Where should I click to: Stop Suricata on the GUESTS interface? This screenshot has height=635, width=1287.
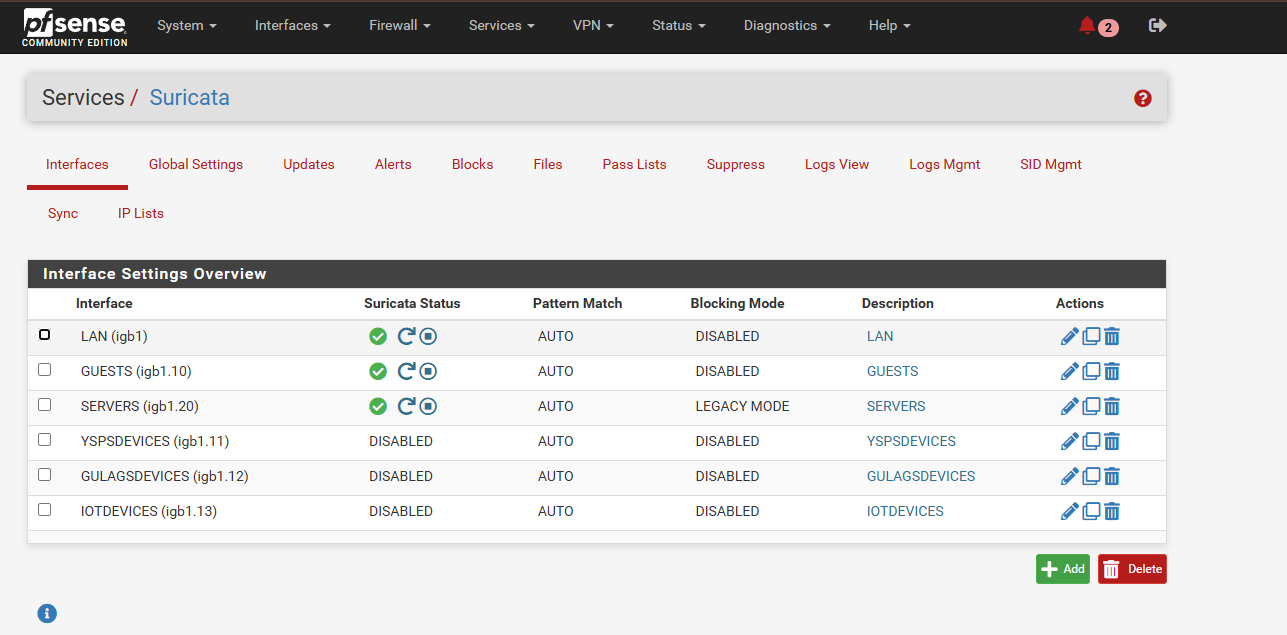[x=428, y=372]
